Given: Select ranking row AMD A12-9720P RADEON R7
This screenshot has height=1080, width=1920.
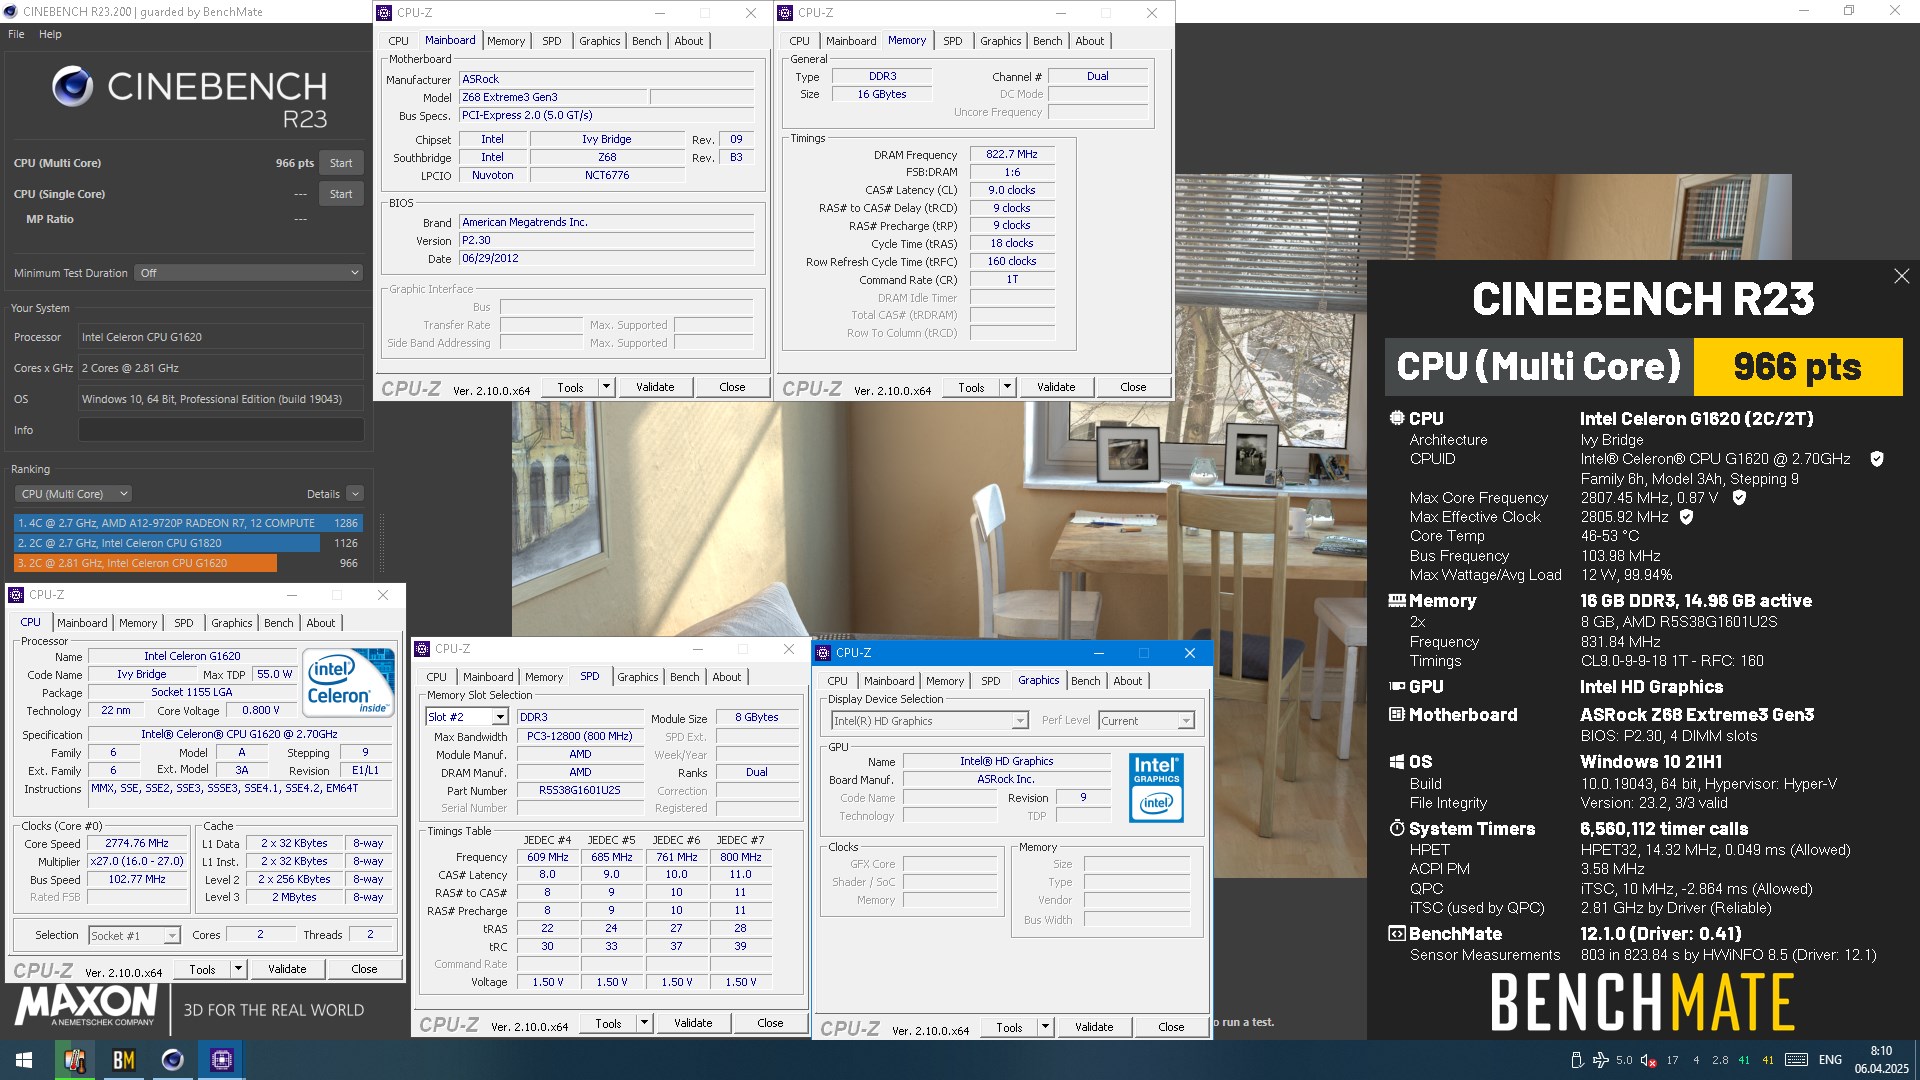Looking at the screenshot, I should (188, 523).
